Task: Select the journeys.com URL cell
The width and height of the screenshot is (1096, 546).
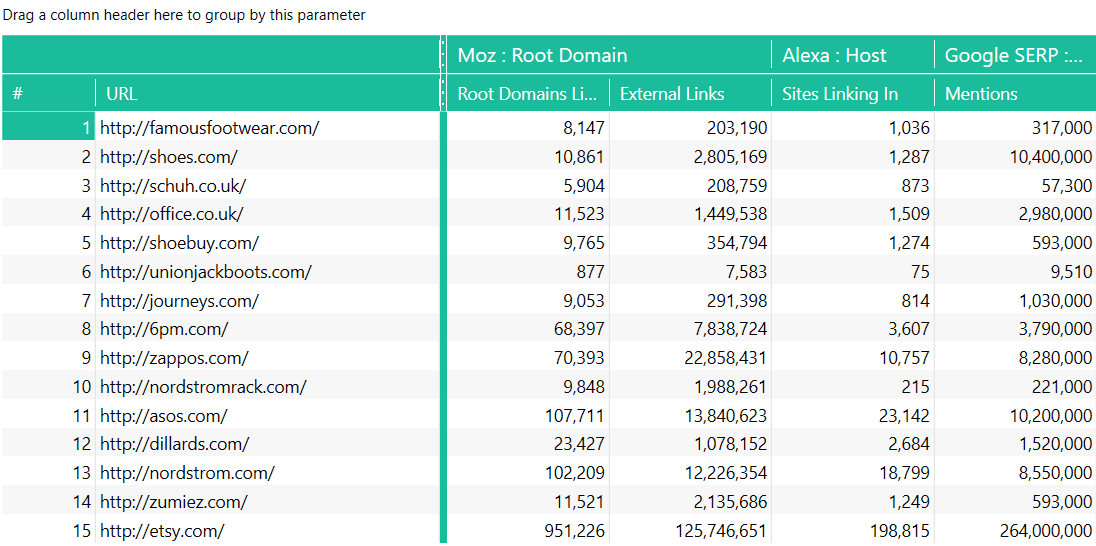Action: point(268,301)
